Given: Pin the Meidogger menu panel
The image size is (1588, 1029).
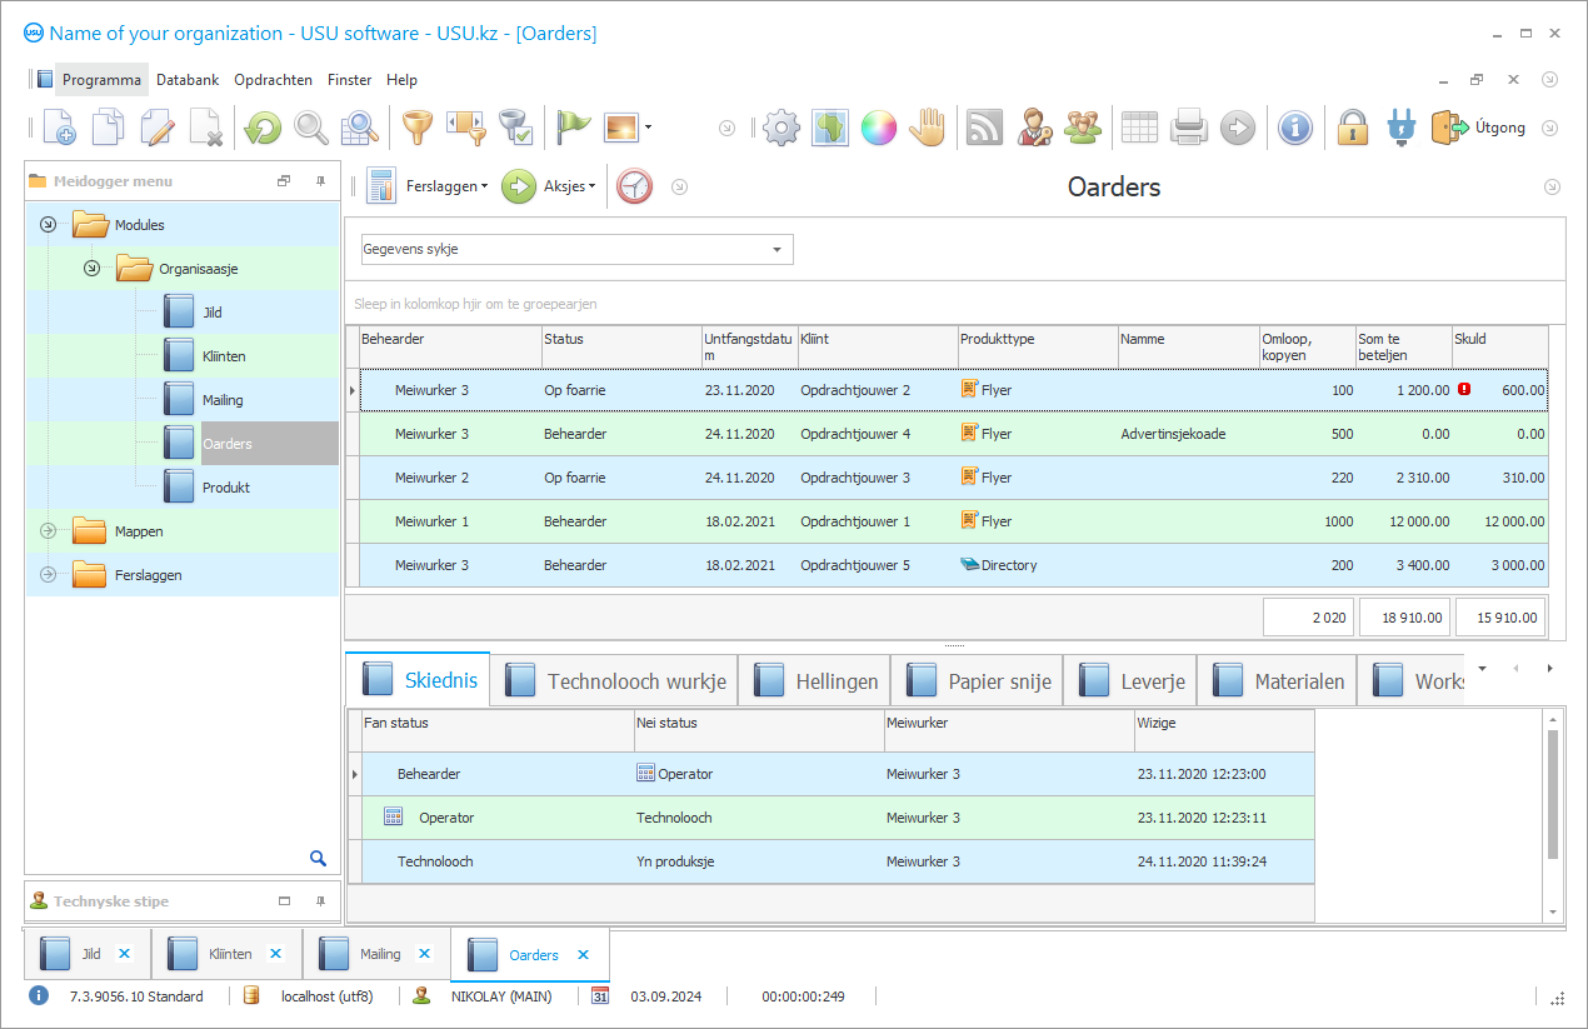Looking at the screenshot, I should (320, 181).
